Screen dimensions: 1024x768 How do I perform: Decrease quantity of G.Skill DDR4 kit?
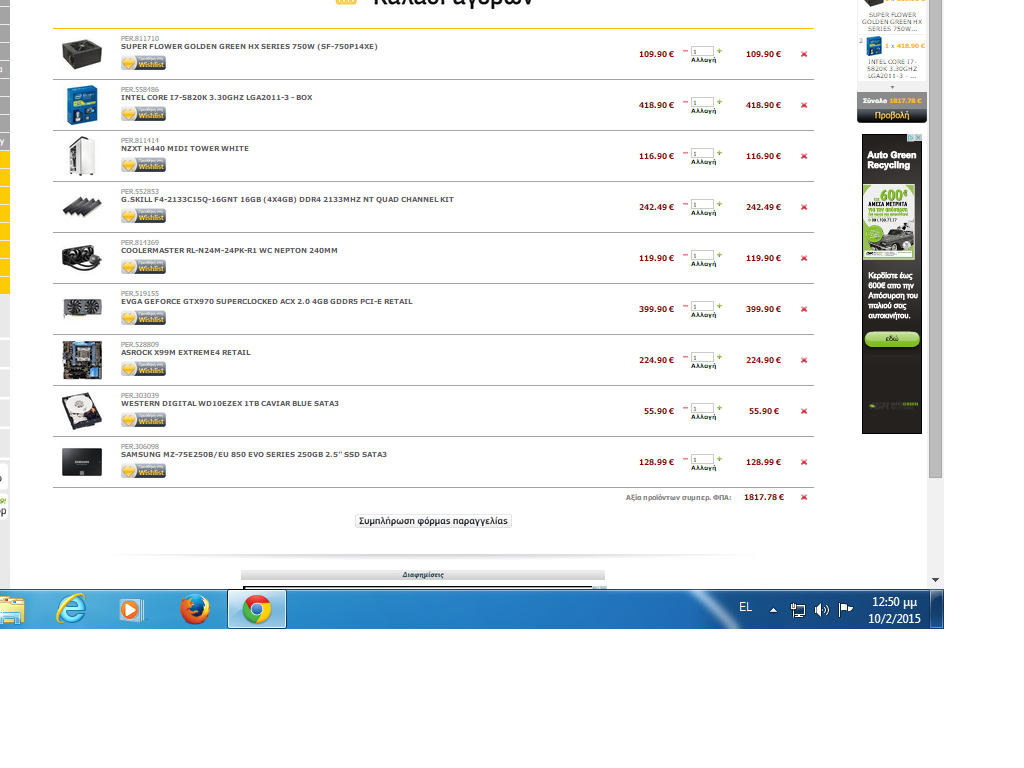click(x=685, y=204)
